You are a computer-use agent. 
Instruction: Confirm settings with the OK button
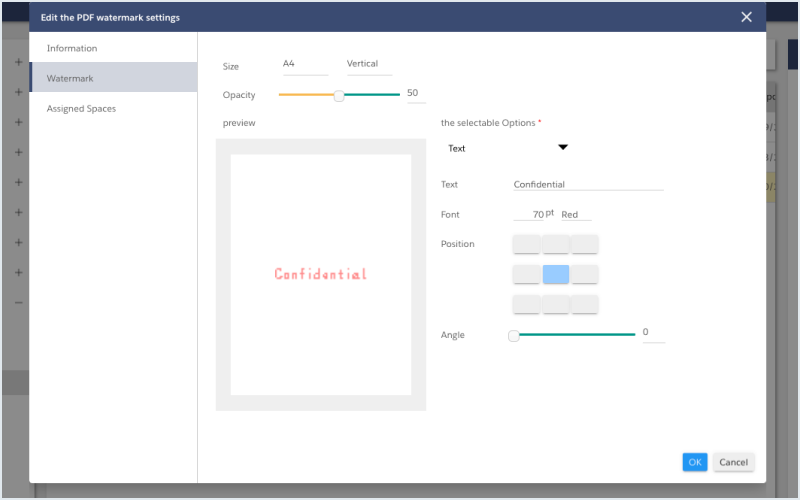(x=695, y=462)
